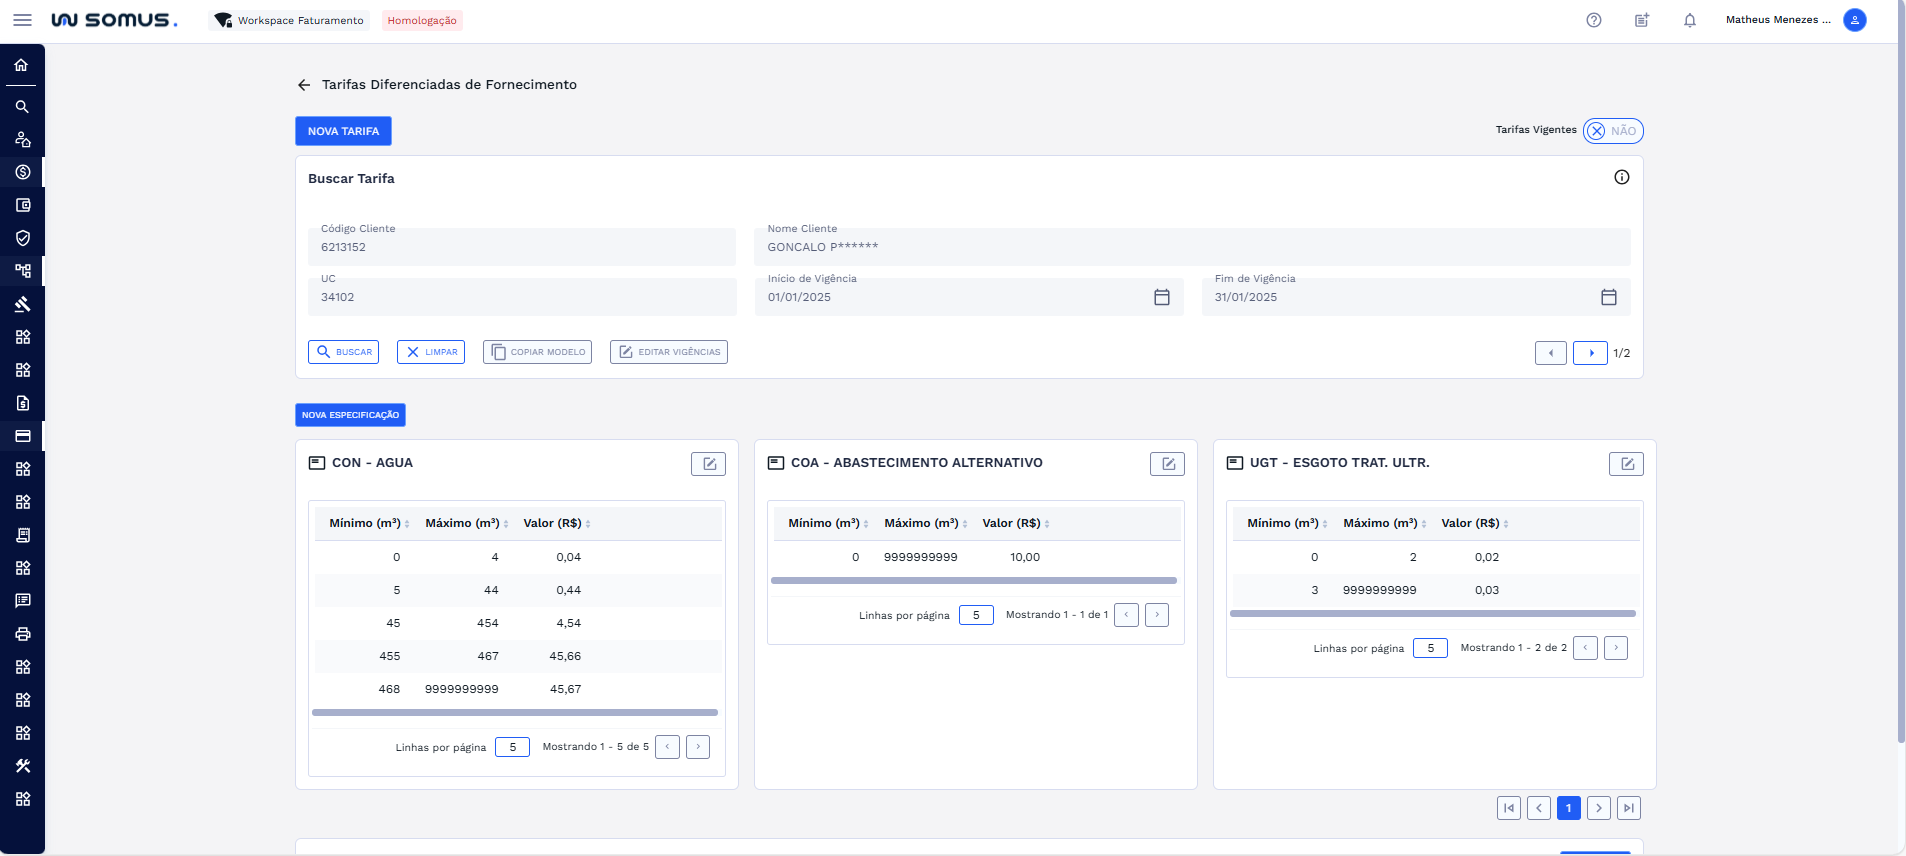Click horizontal scrollbar in COA table
Image resolution: width=1906 pixels, height=856 pixels.
coord(973,580)
